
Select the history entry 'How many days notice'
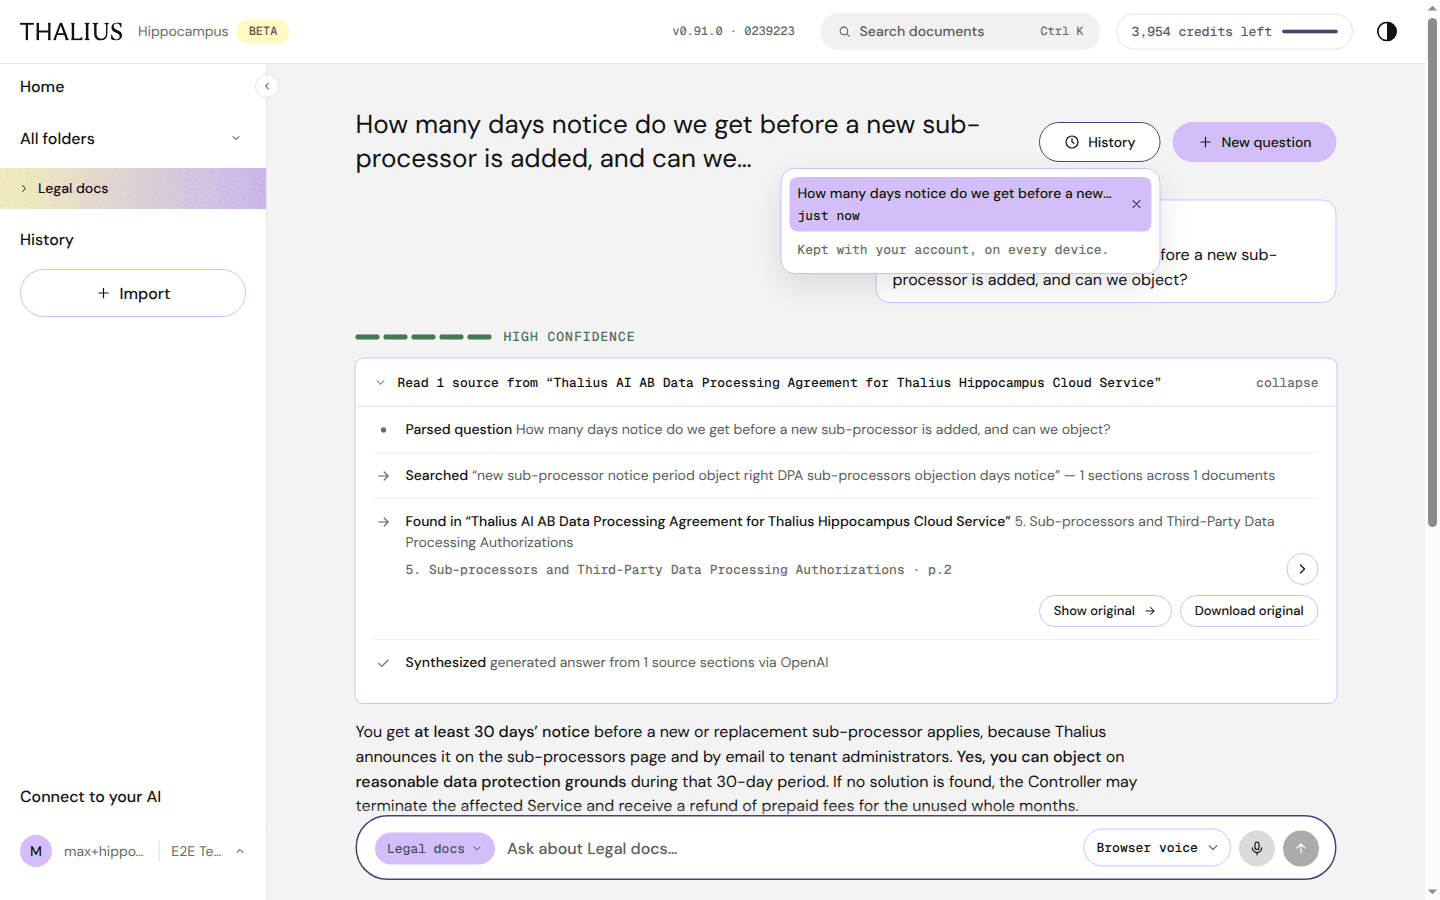point(970,204)
